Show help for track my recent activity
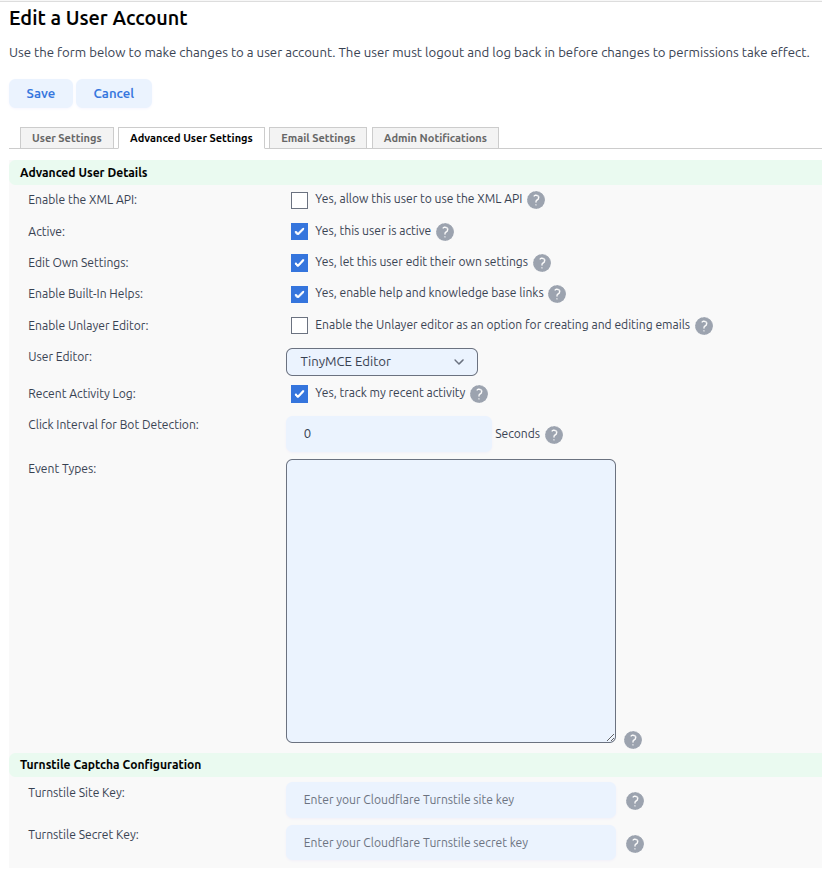The width and height of the screenshot is (822, 876). 479,394
